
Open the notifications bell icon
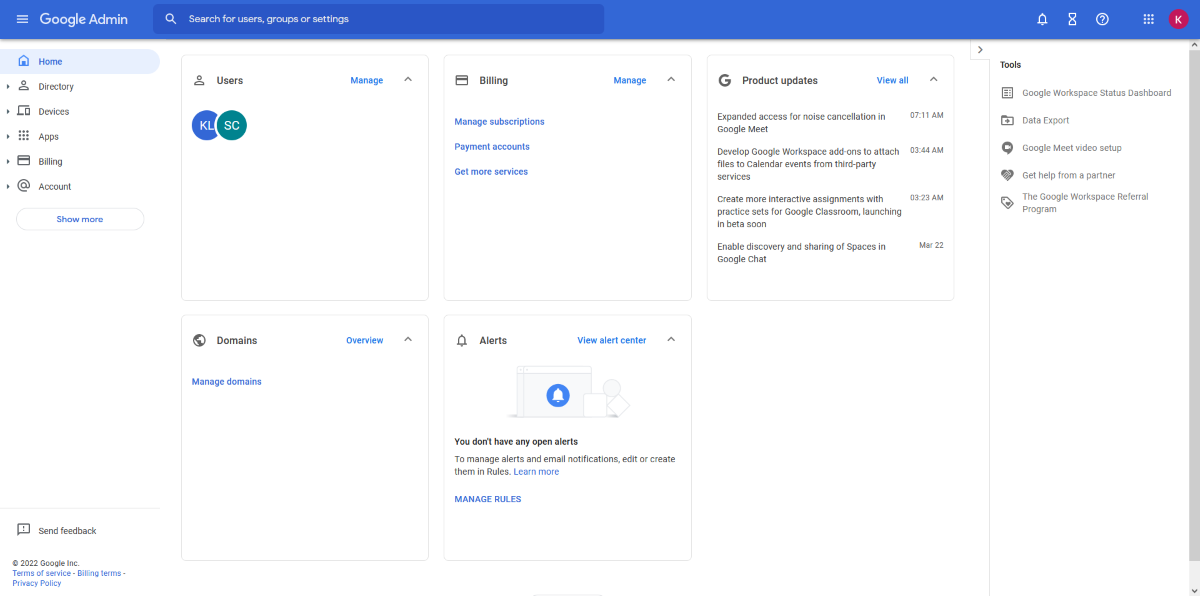point(1041,18)
